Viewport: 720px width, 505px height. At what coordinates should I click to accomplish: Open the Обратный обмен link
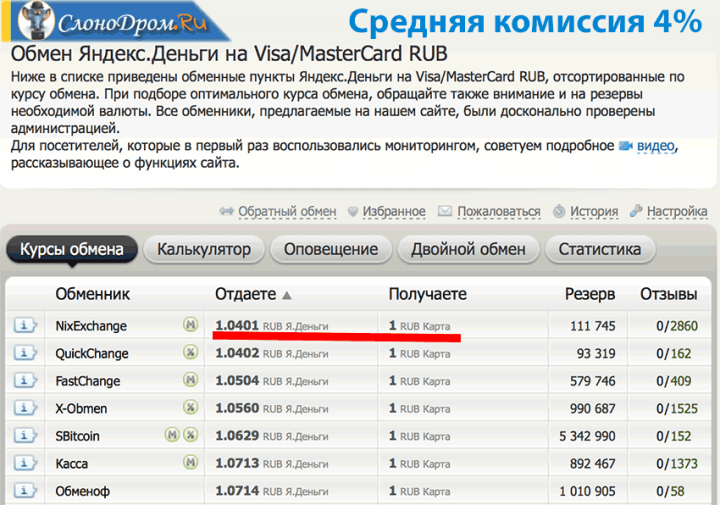287,212
